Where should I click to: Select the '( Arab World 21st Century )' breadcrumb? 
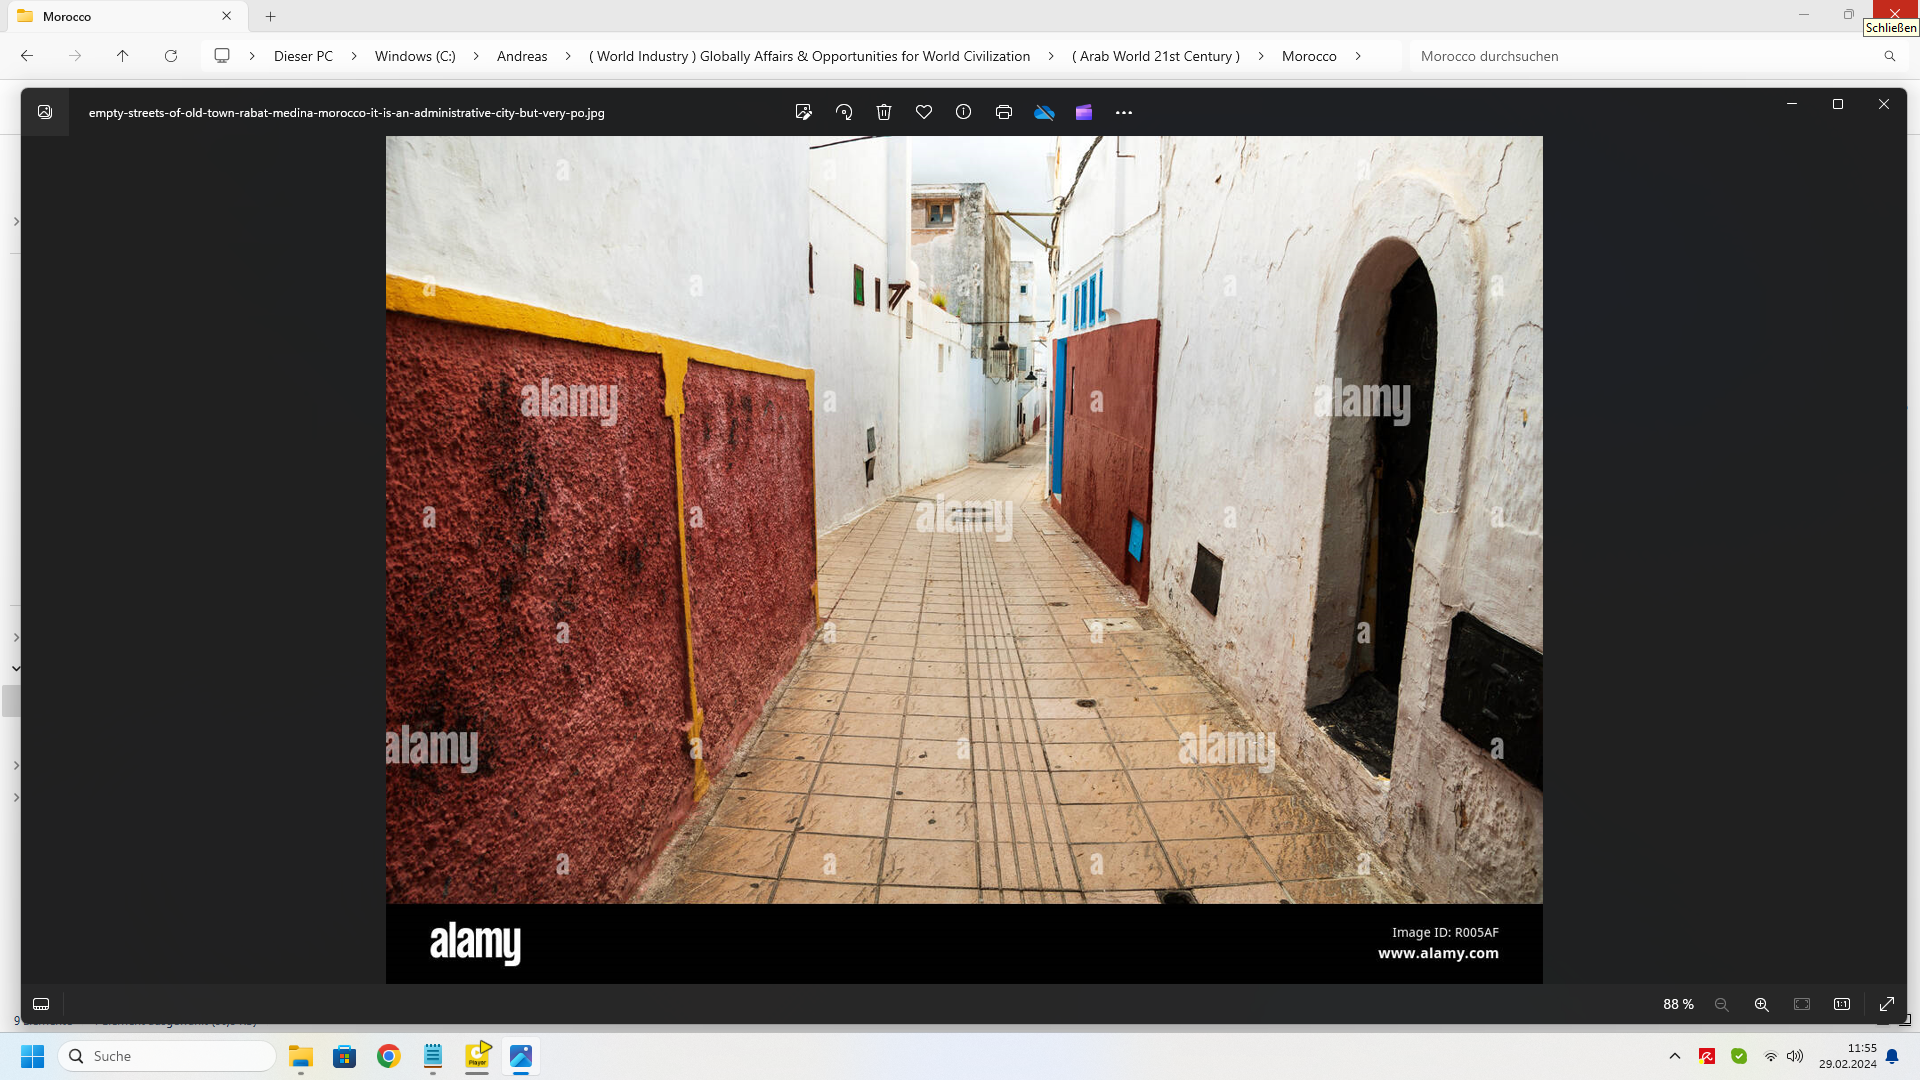(1156, 56)
